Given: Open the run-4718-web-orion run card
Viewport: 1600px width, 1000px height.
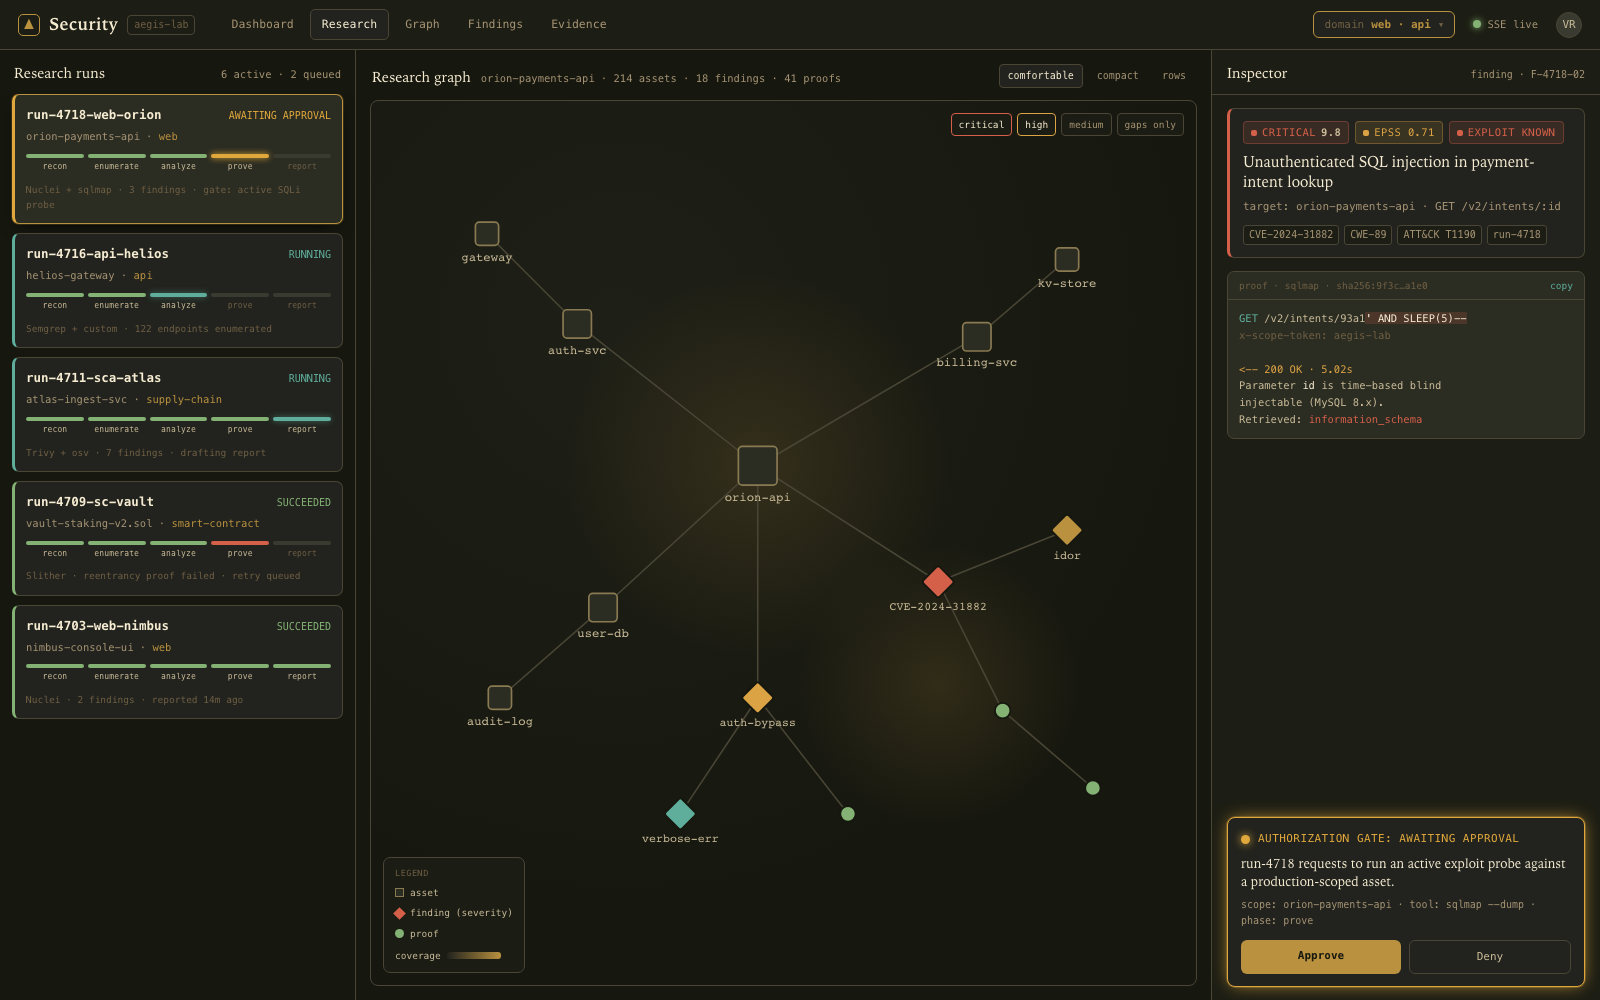Looking at the screenshot, I should pyautogui.click(x=178, y=159).
